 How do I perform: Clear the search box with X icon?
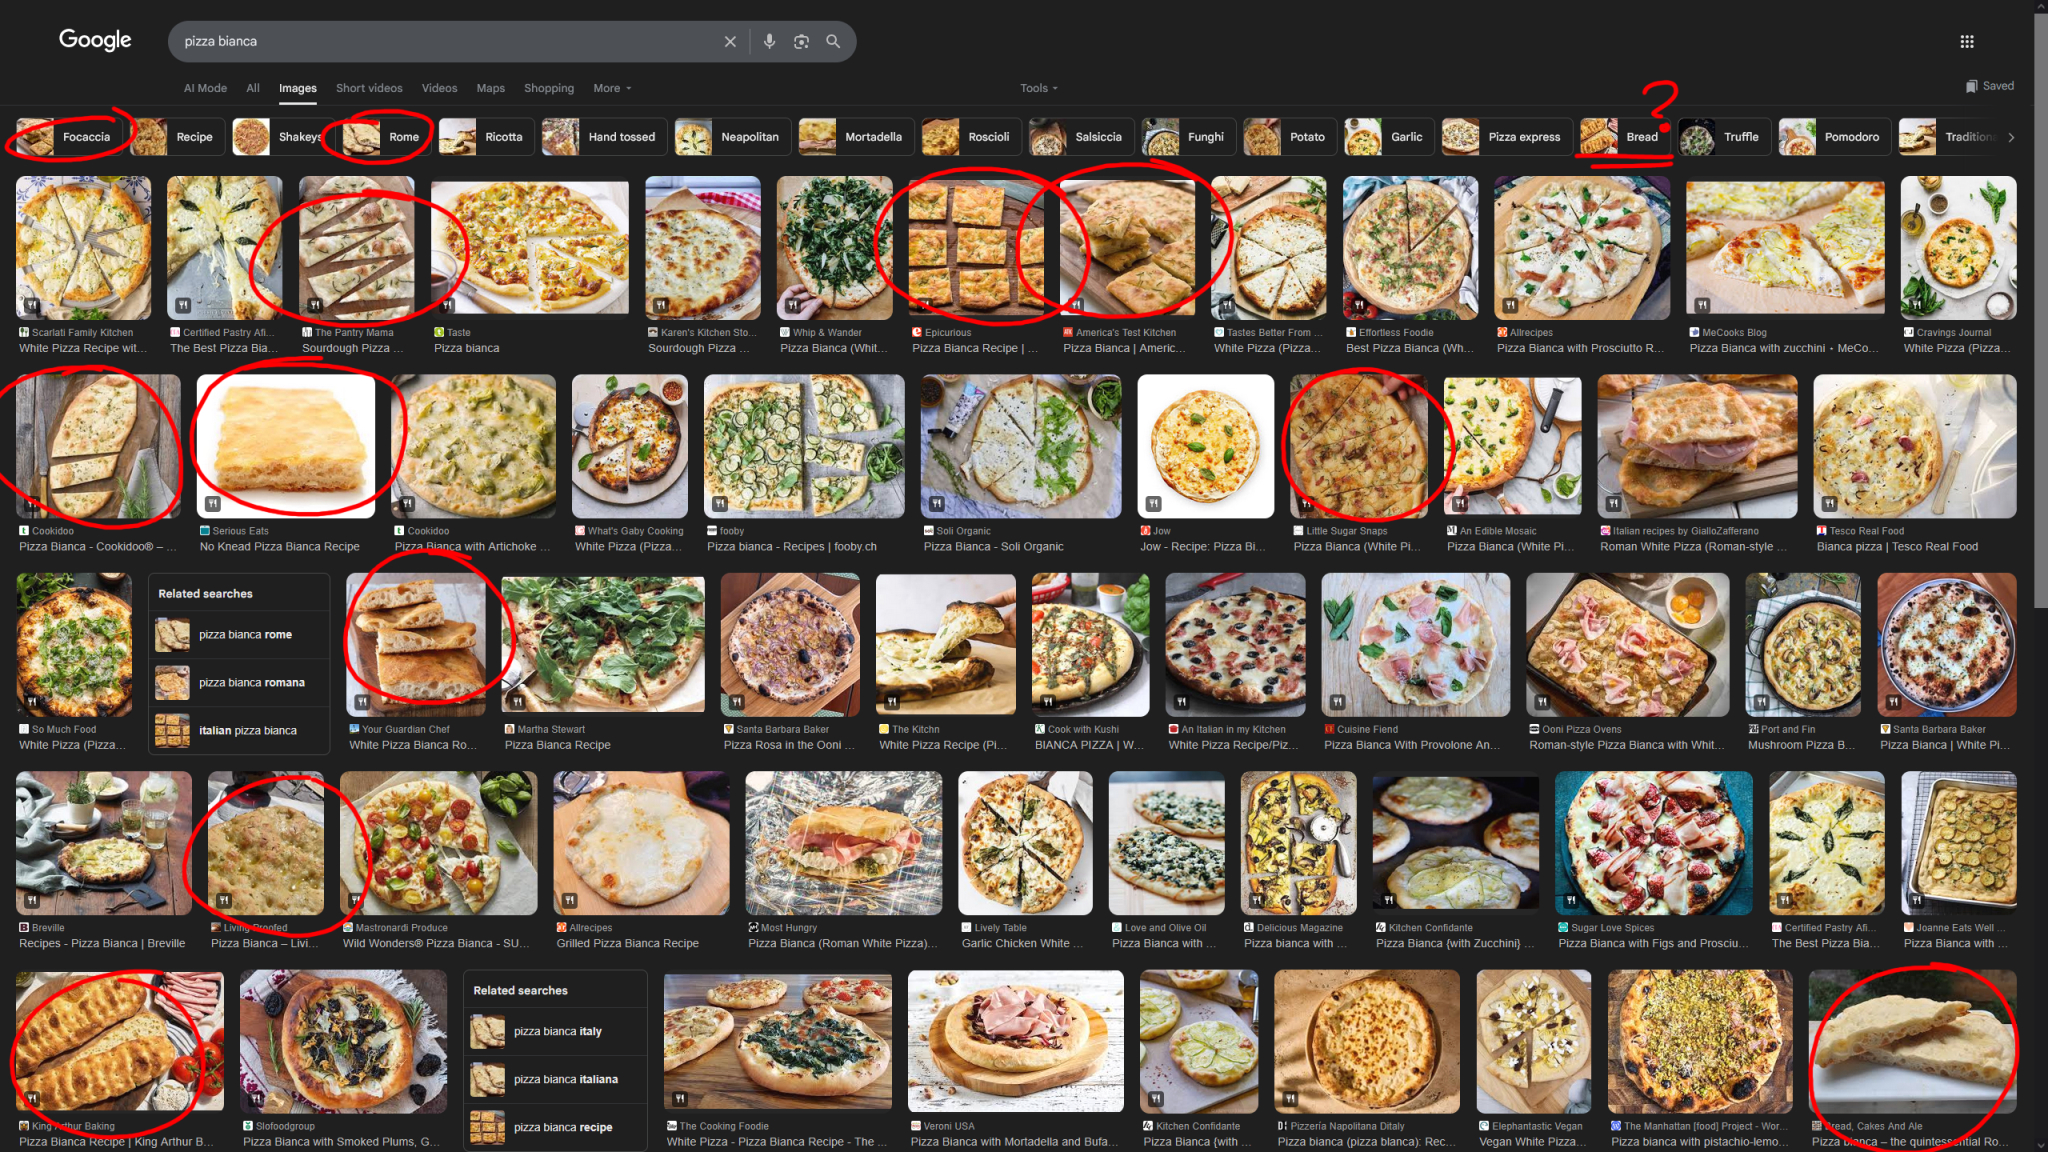click(730, 41)
